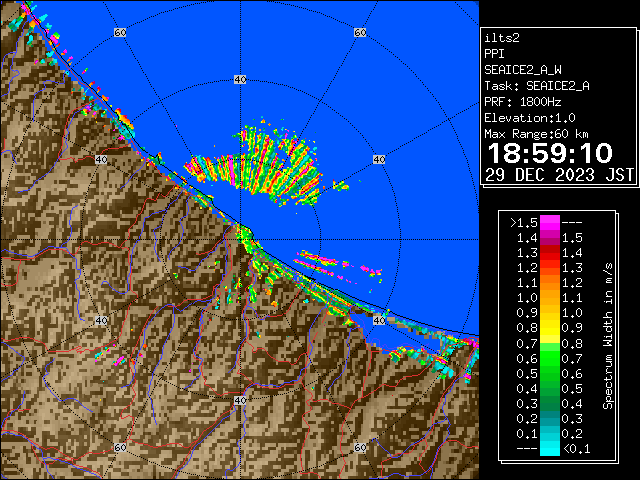The image size is (640, 480).
Task: Pick the bright green swatch beside 0.6 and 0.7
Action: (550, 358)
